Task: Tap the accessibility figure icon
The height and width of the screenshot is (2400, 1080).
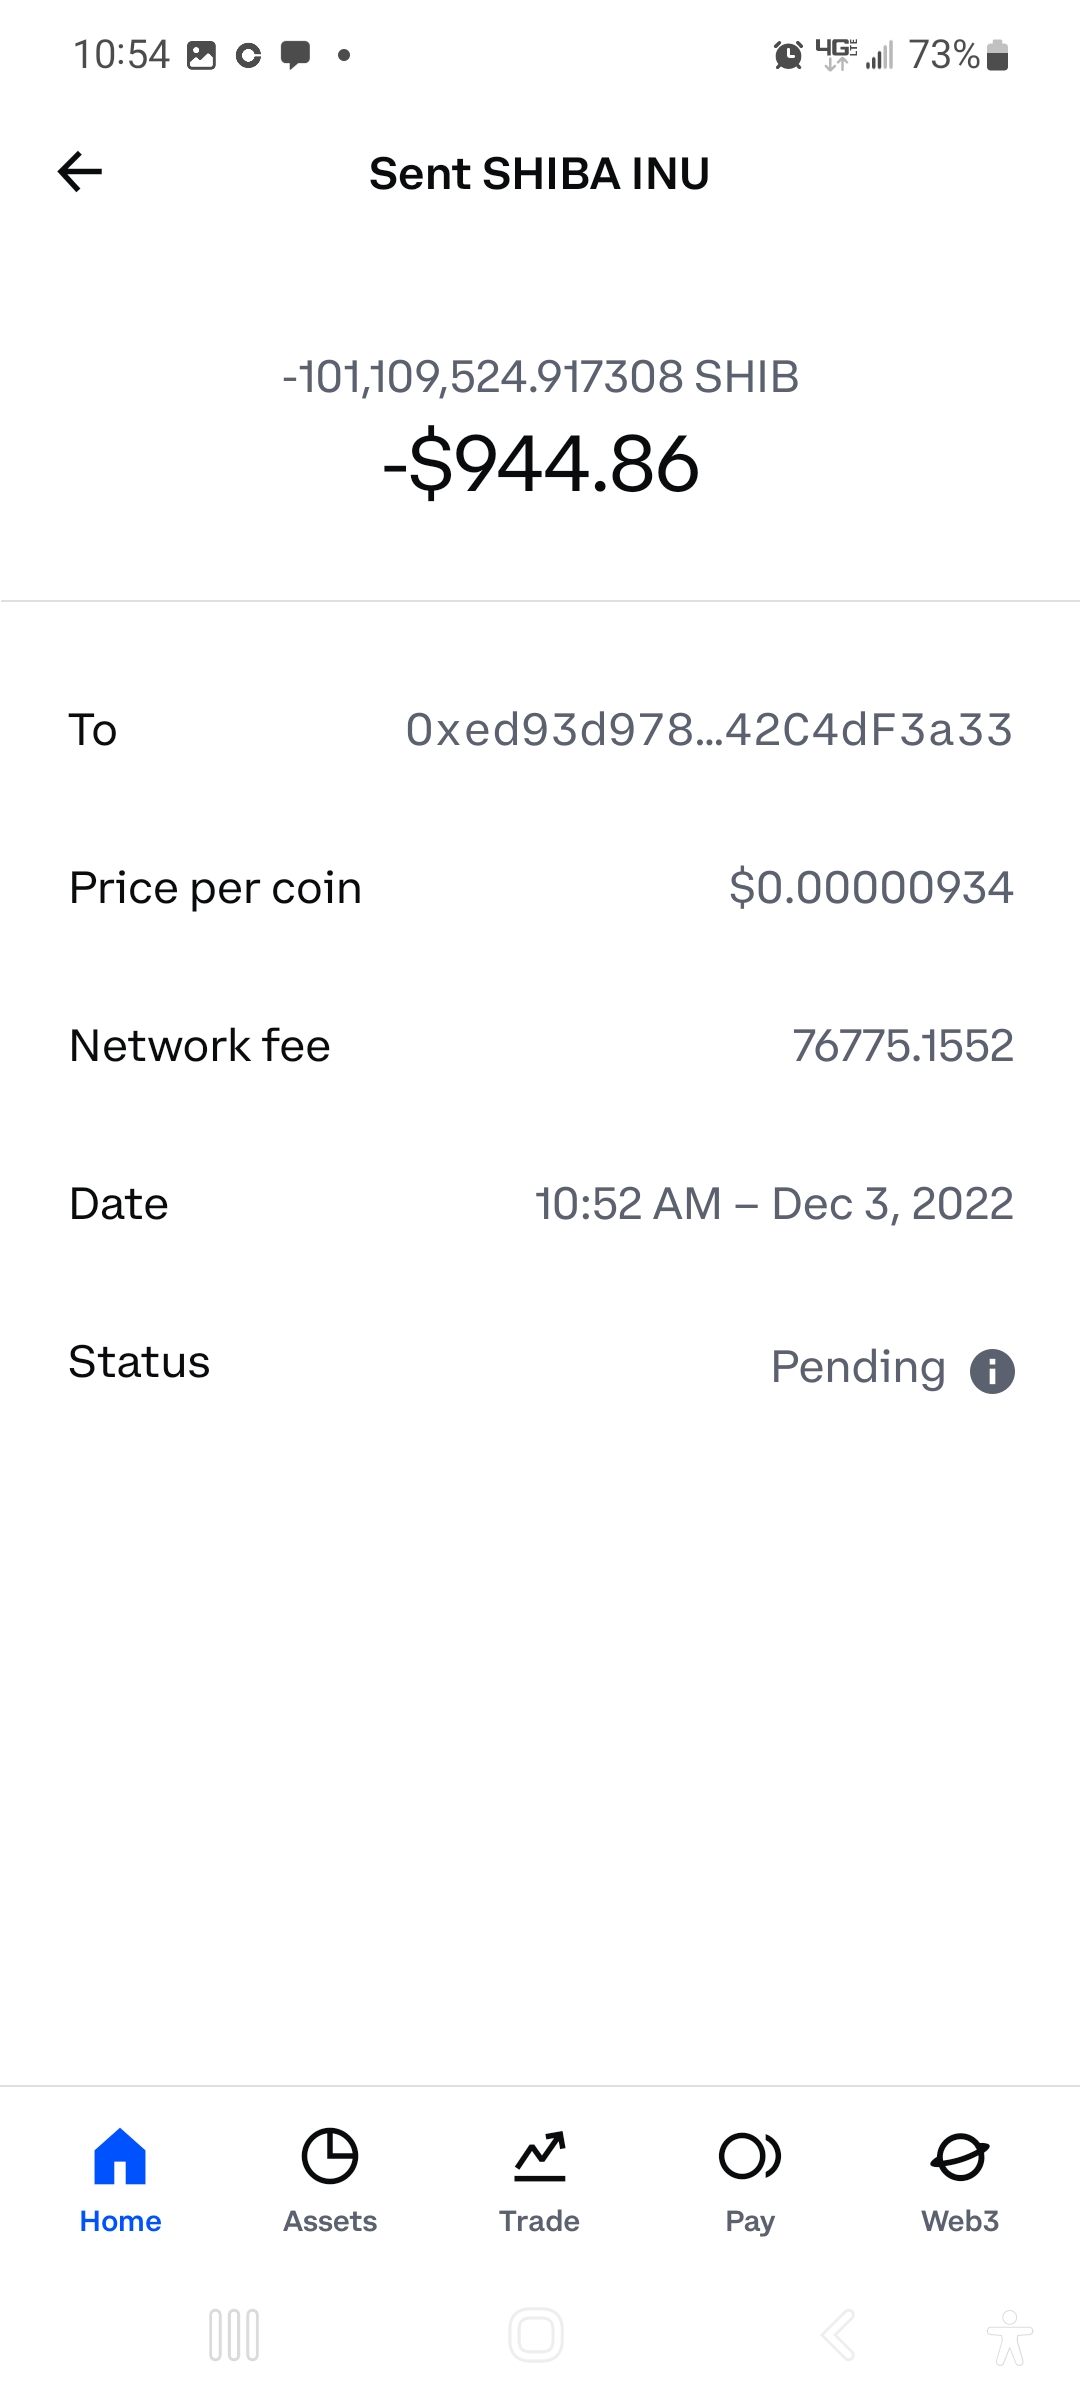Action: tap(1009, 2336)
